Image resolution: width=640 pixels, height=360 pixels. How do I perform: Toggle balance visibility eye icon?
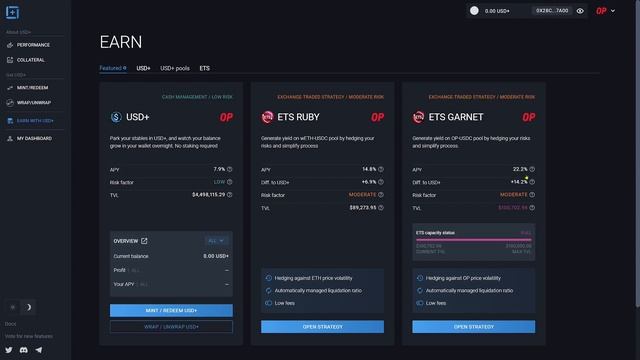pos(580,11)
